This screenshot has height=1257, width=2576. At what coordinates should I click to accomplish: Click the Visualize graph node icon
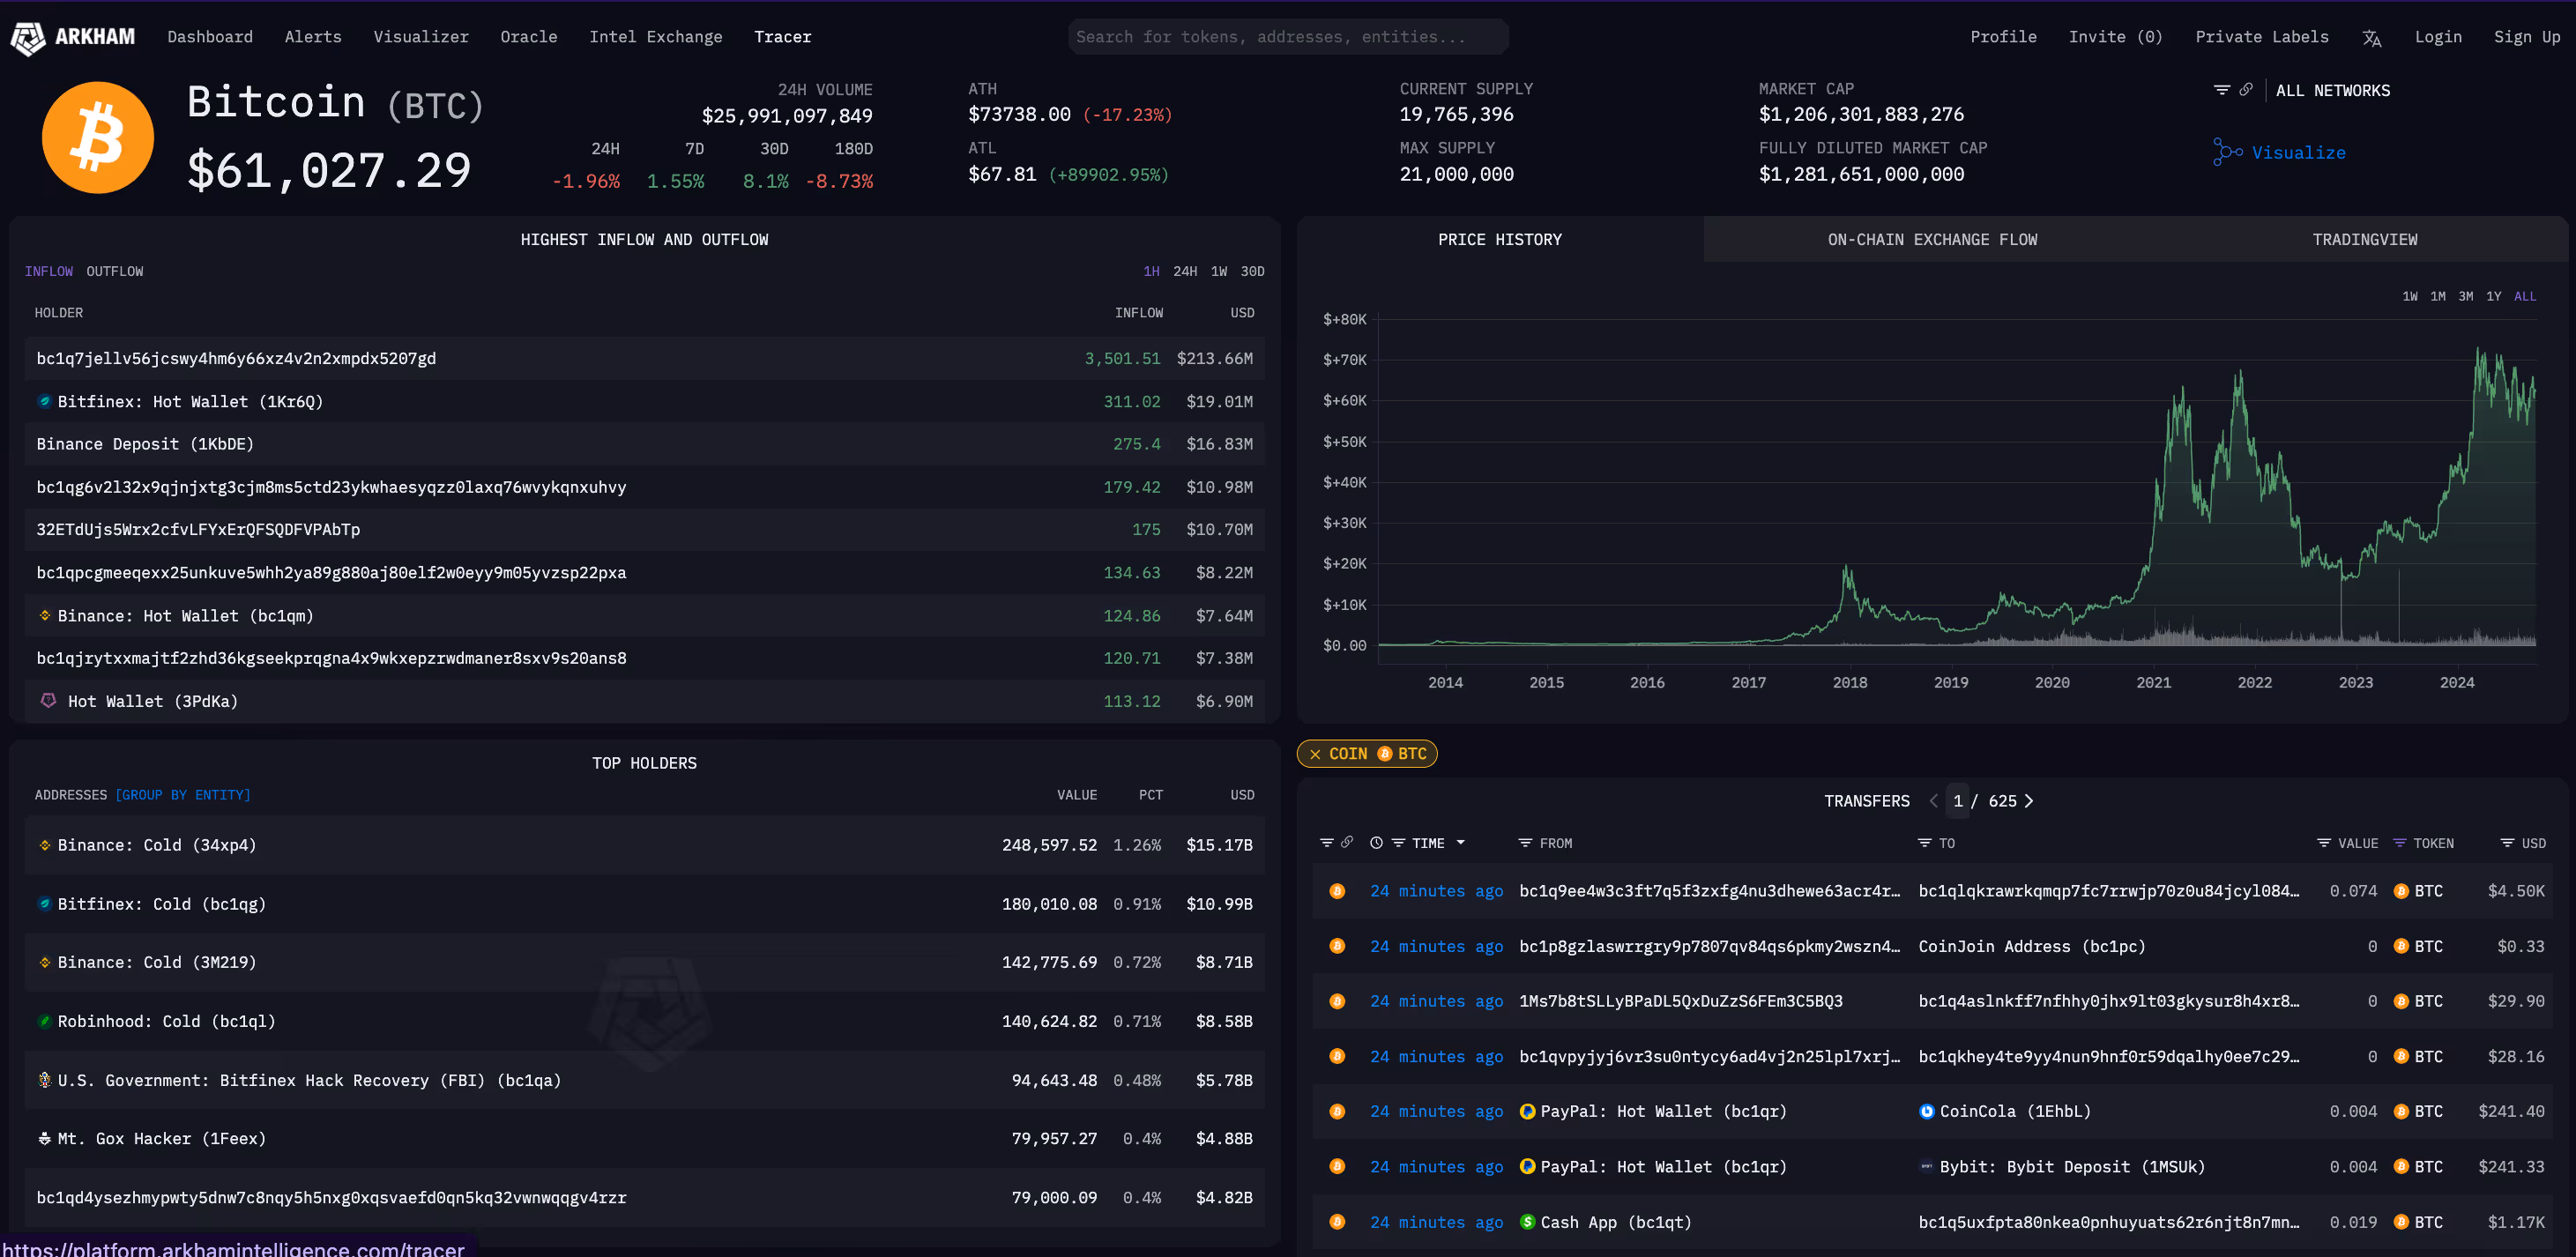[x=2226, y=152]
